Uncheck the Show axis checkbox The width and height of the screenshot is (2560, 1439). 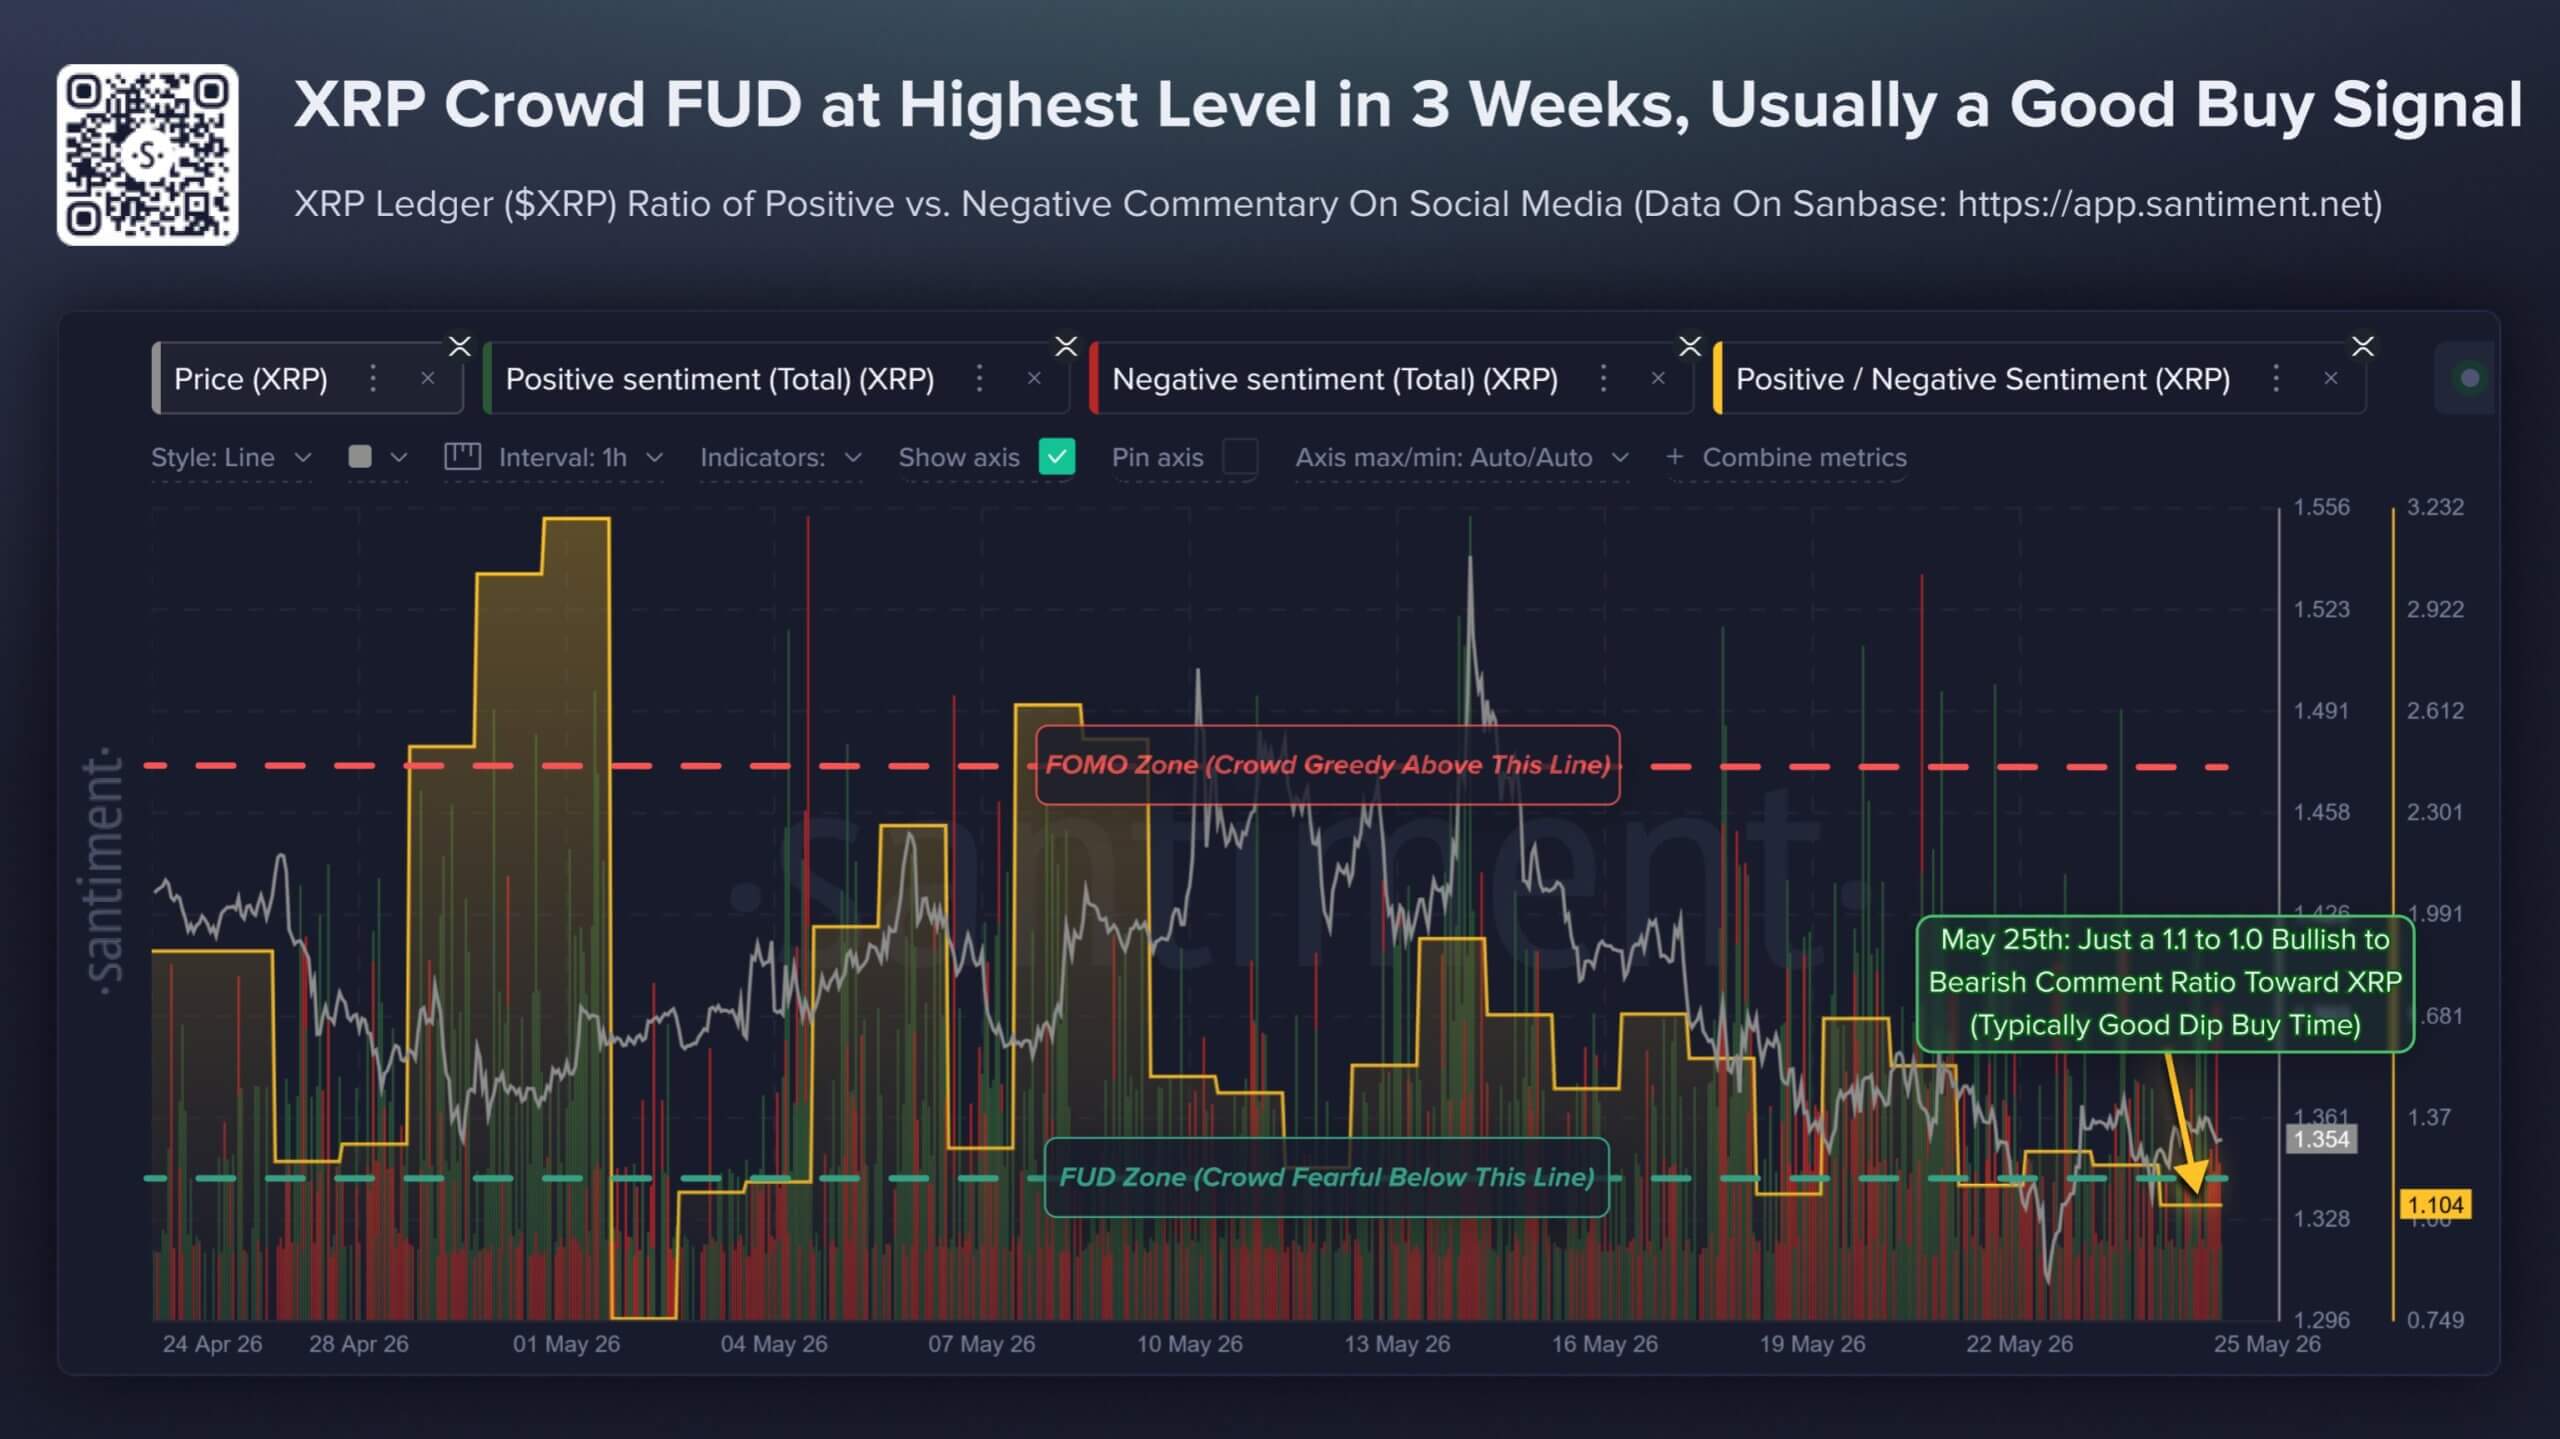1057,457
